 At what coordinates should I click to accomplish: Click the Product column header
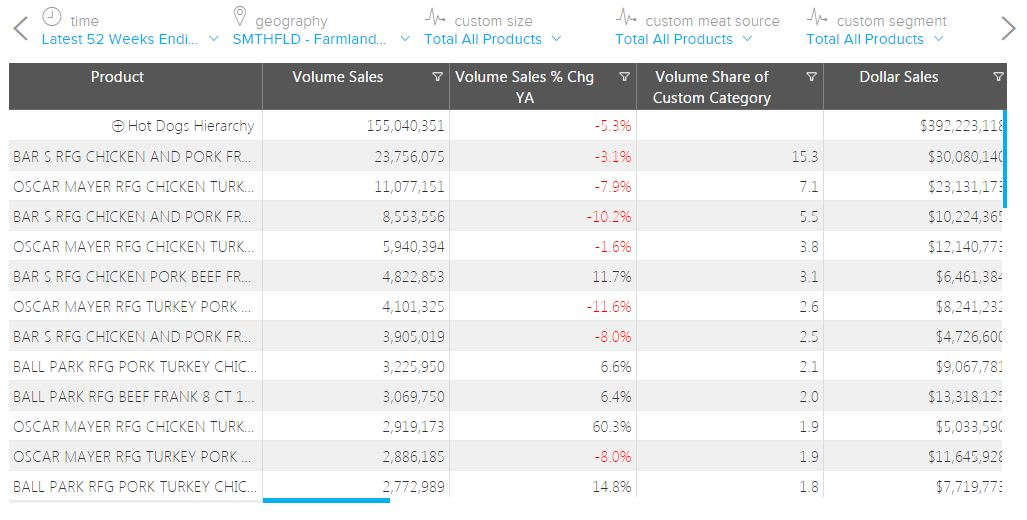(117, 77)
